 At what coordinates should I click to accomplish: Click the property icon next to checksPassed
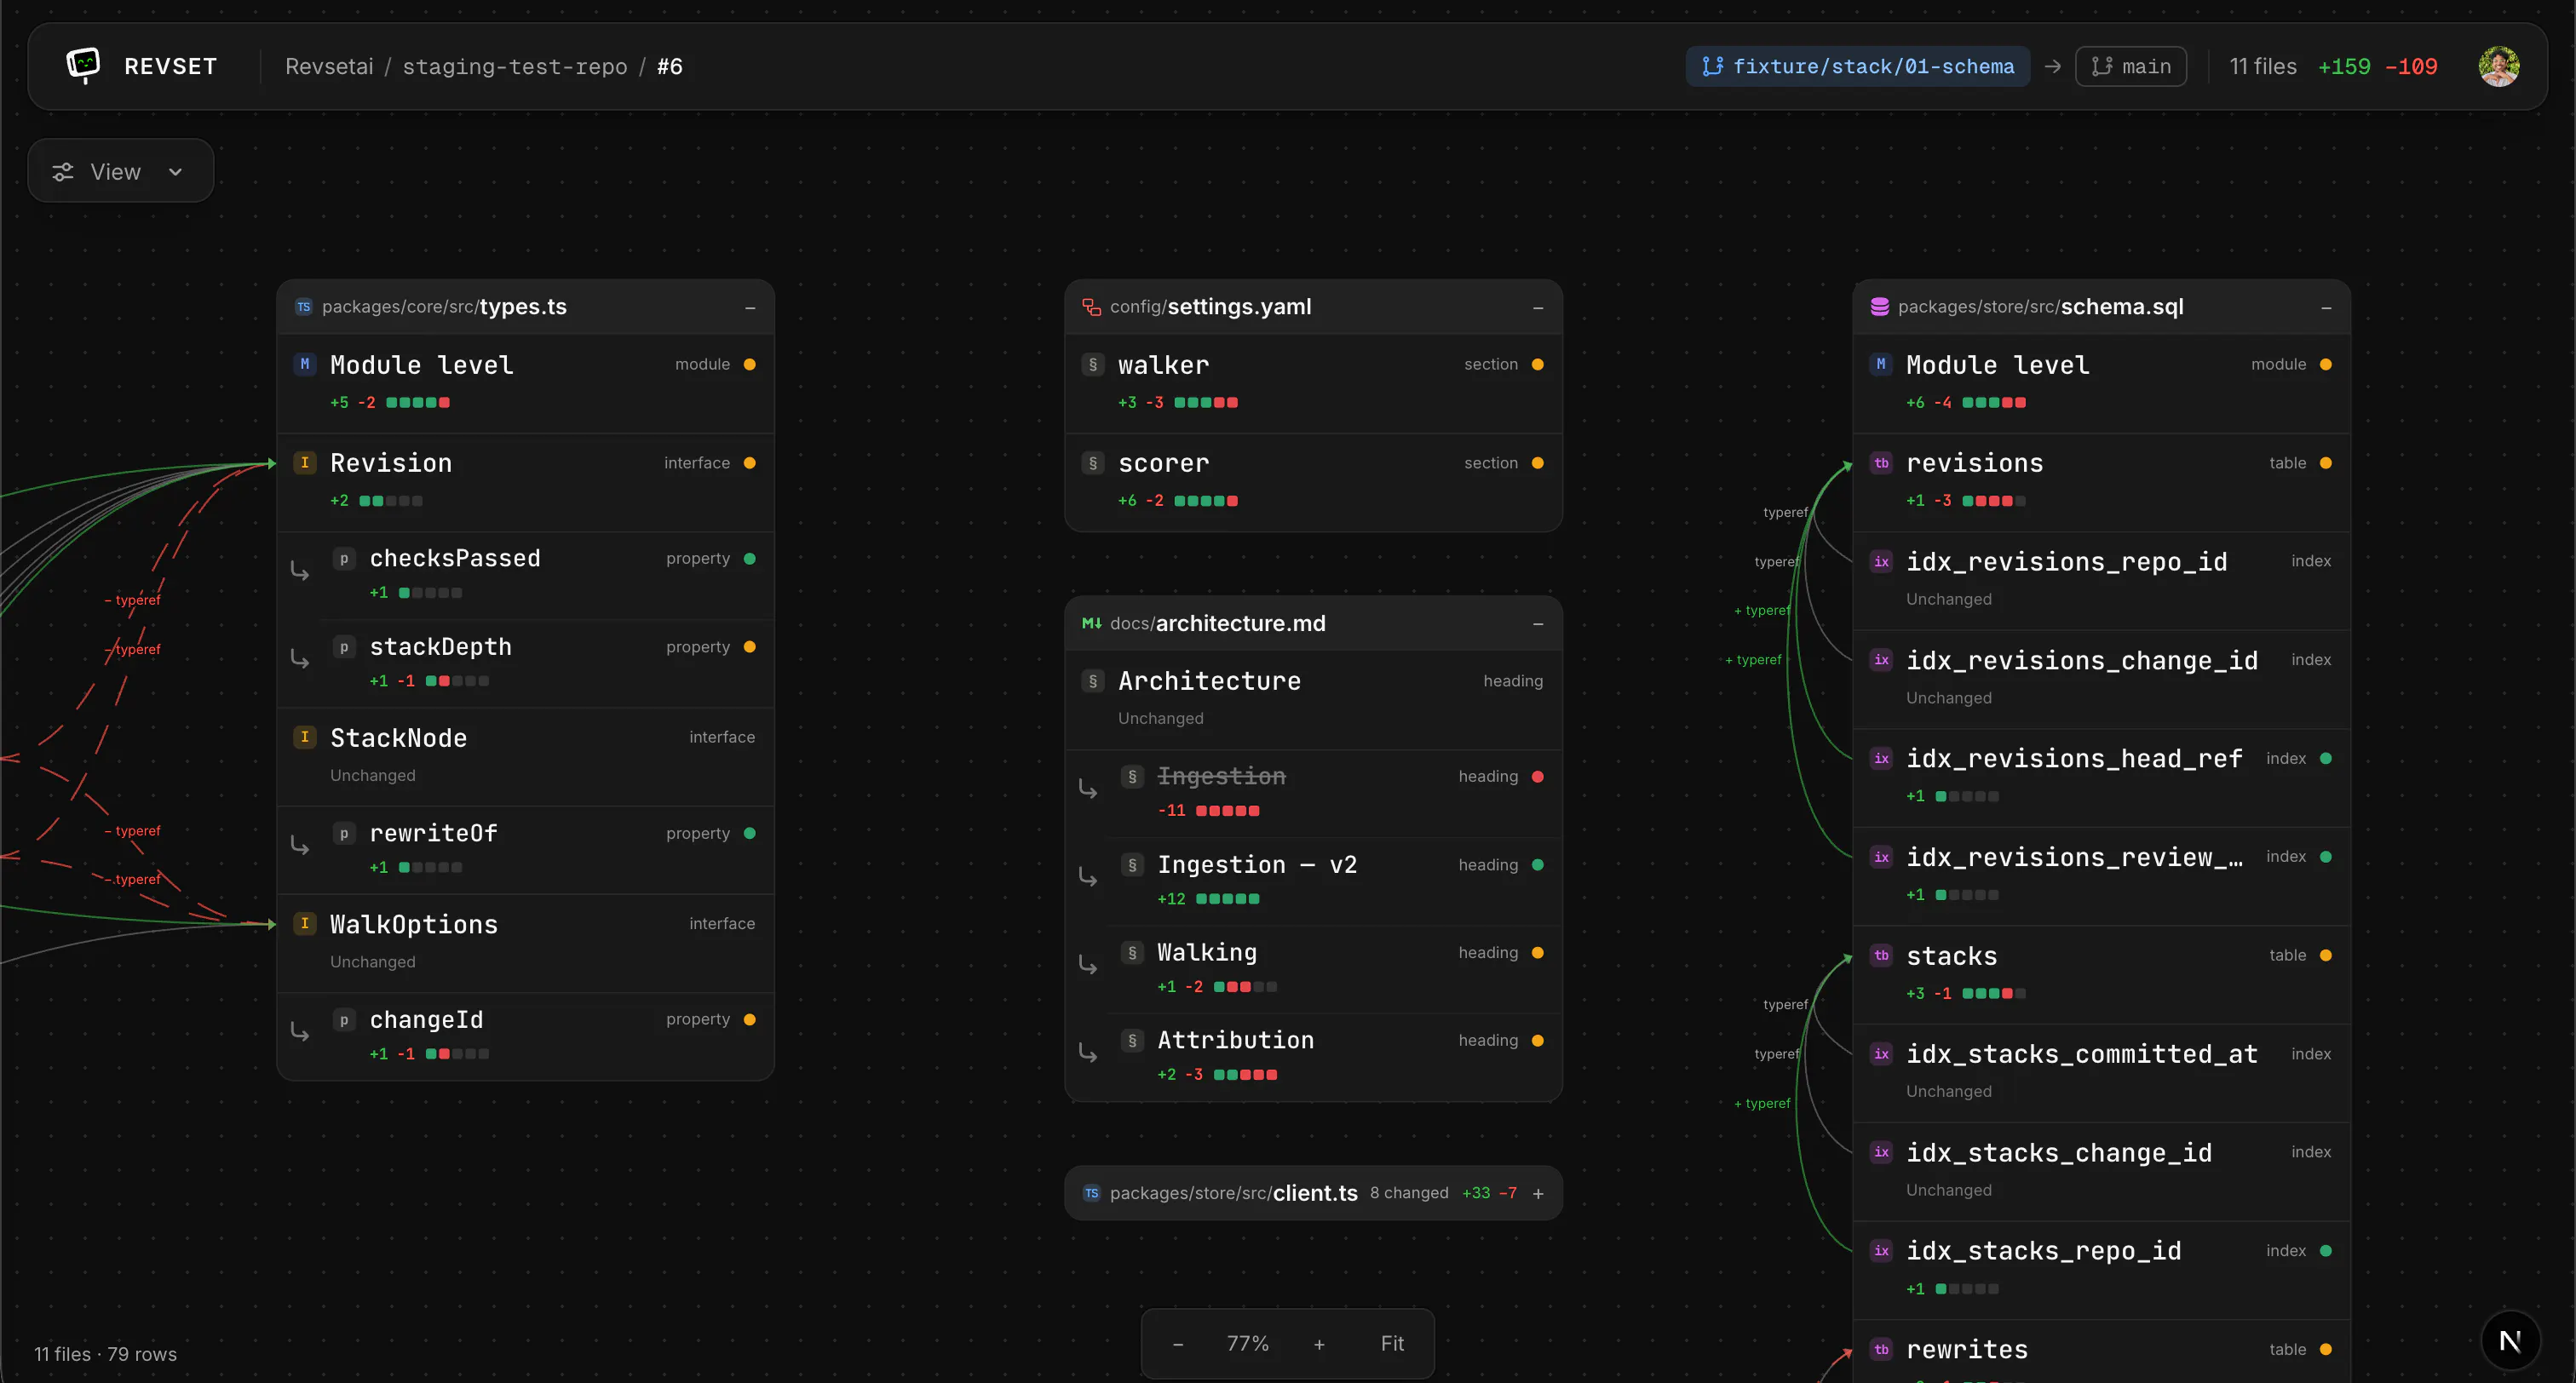pyautogui.click(x=344, y=559)
